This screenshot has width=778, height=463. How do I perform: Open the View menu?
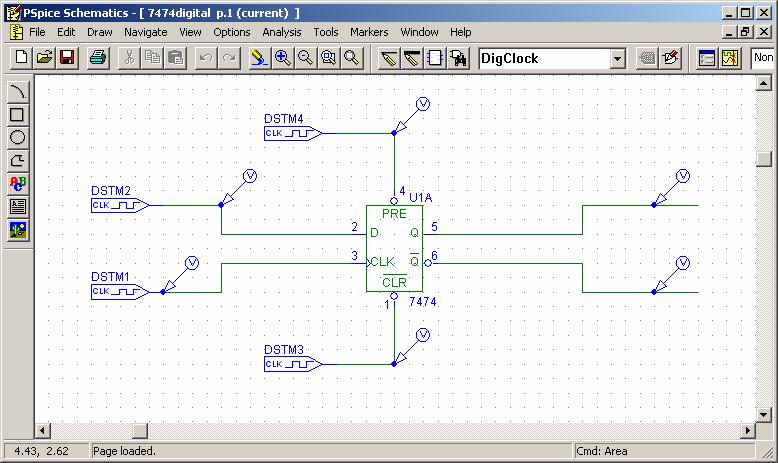[191, 32]
